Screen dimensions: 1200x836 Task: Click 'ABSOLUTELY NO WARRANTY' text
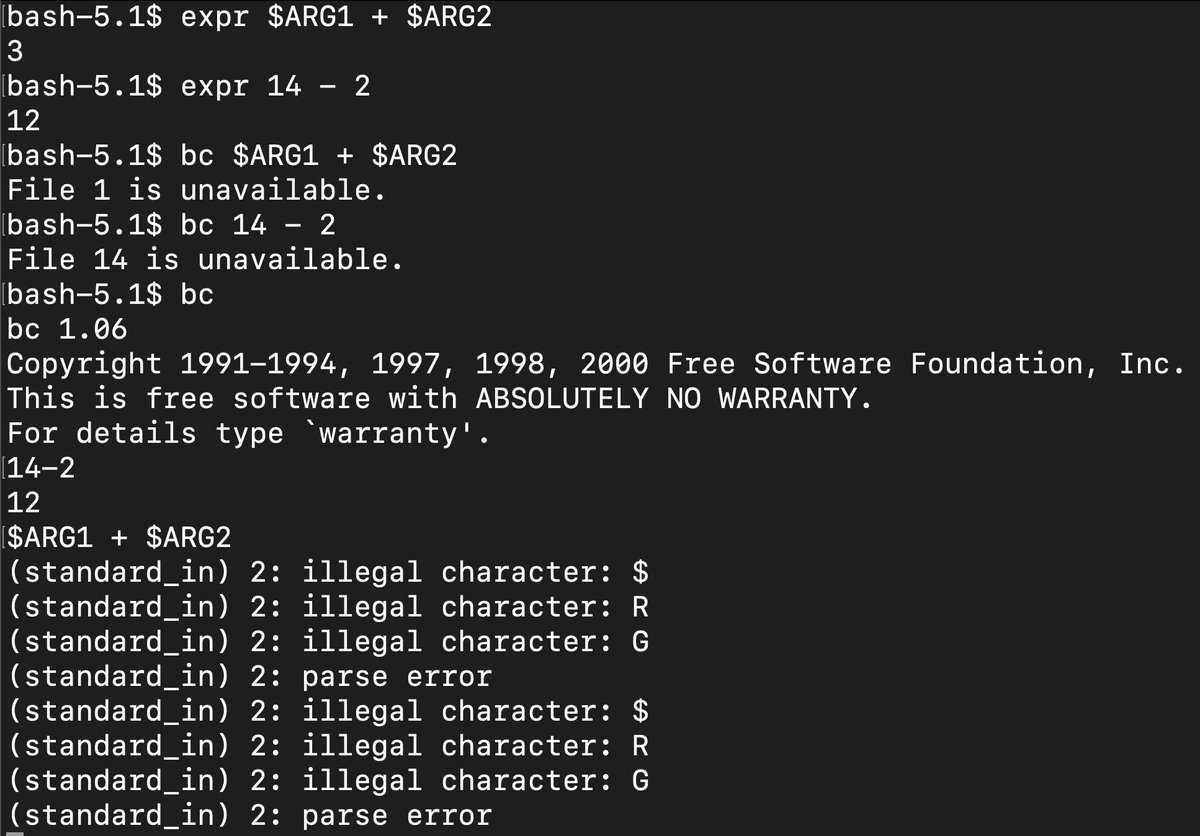pyautogui.click(x=674, y=399)
